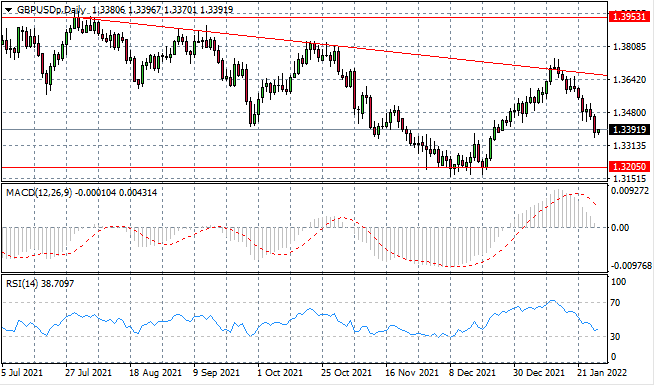Click the 1.38085 price axis value
654x386 pixels.
point(630,46)
